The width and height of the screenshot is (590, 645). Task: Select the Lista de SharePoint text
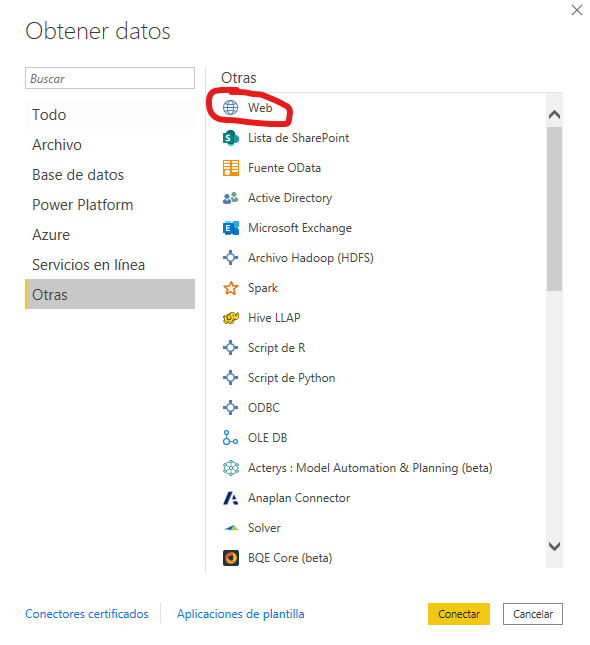pos(298,138)
